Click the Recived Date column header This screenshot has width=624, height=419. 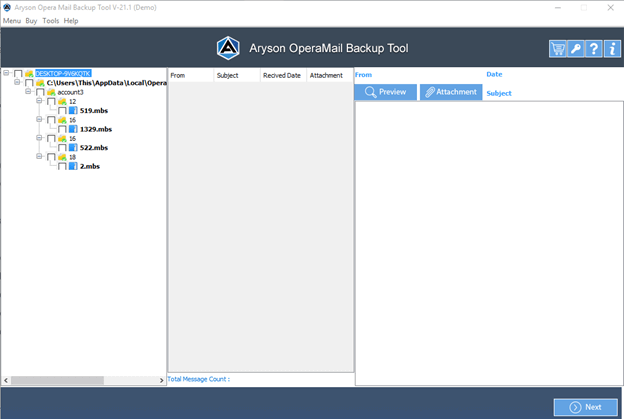coord(283,76)
